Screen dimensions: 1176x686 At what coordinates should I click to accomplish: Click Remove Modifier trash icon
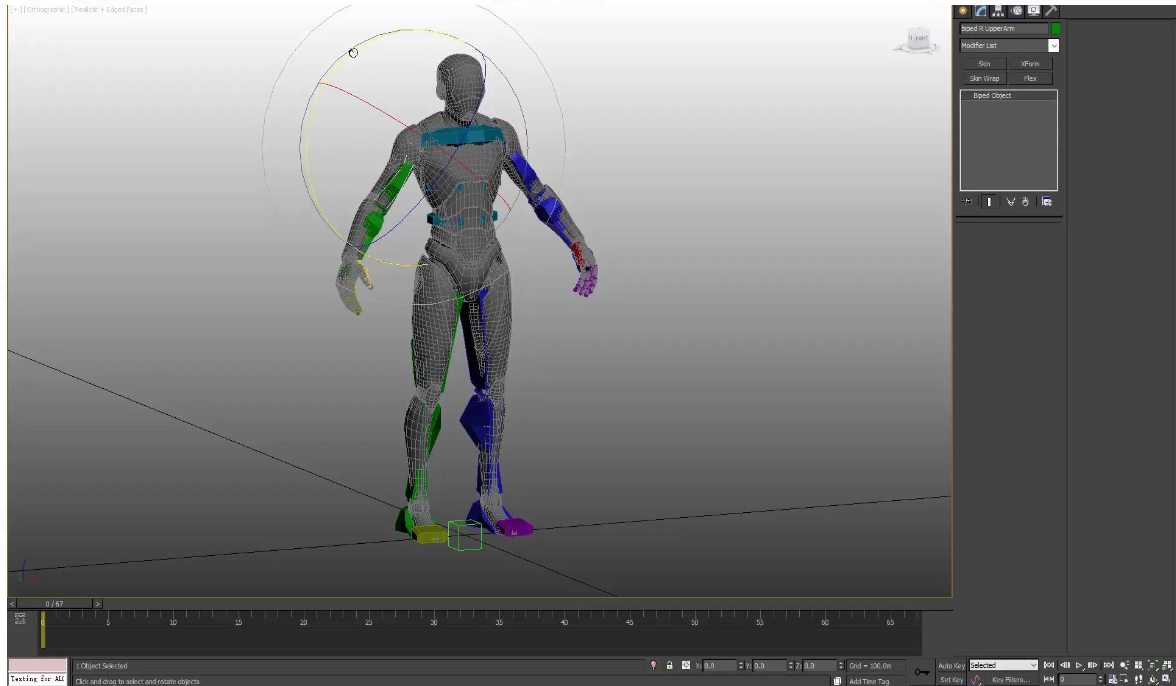tap(1025, 202)
